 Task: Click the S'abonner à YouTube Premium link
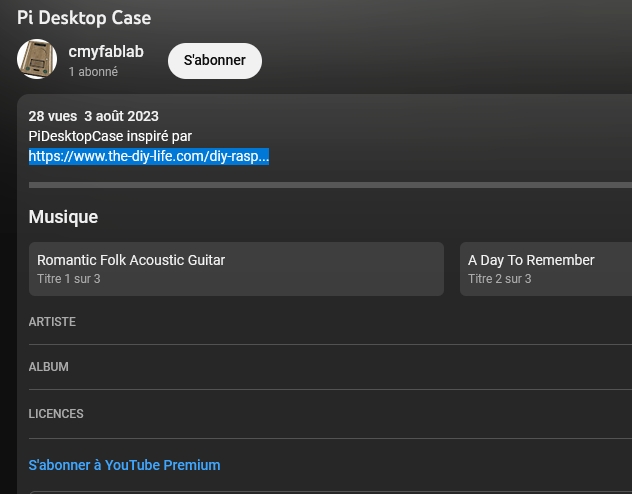click(125, 465)
